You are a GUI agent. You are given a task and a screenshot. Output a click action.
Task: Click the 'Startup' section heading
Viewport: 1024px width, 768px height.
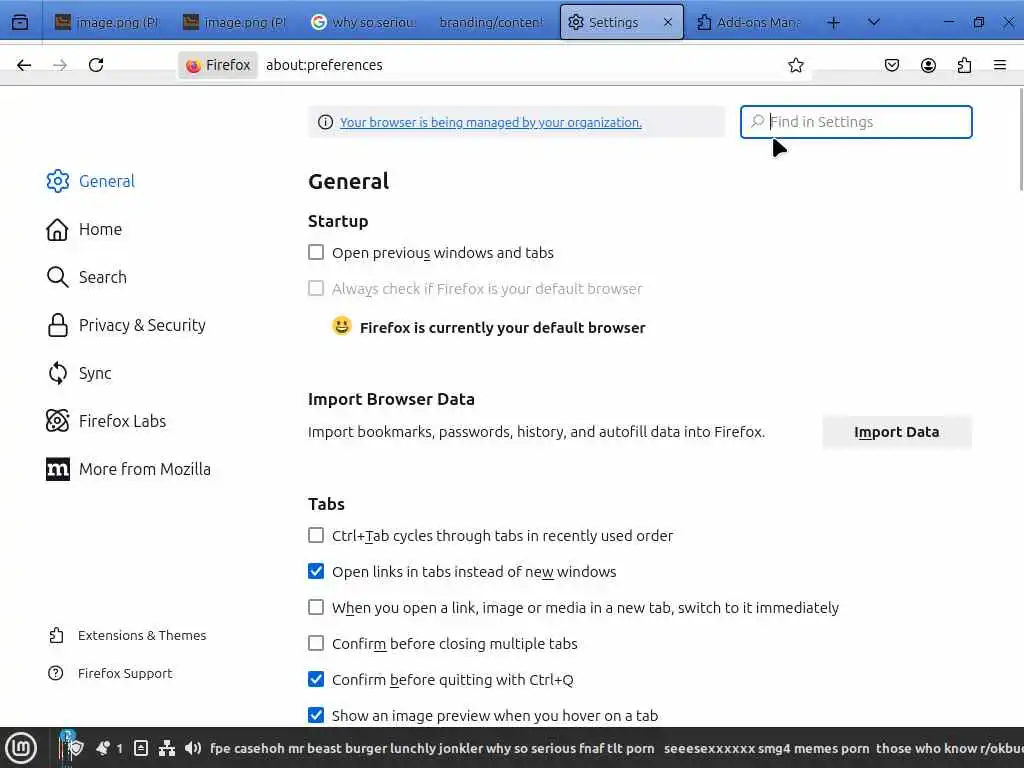coord(338,221)
